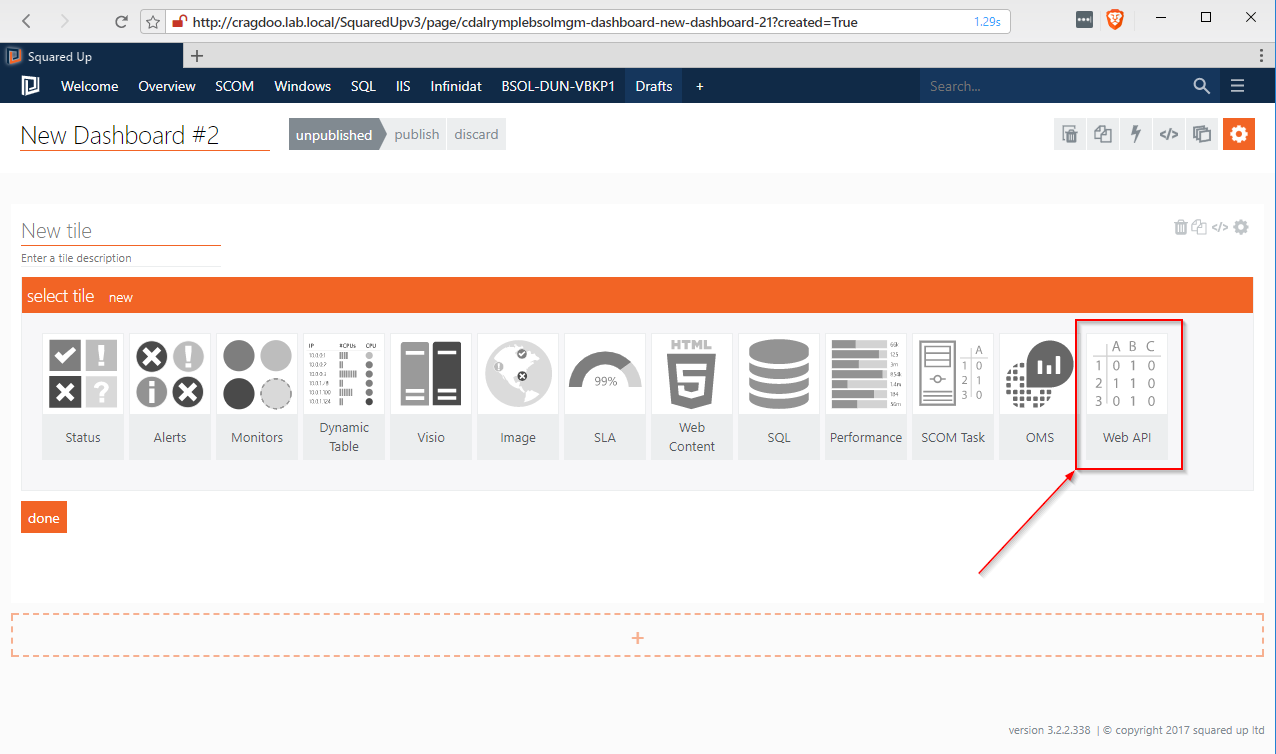Screen dimensions: 1276x754
Task: Choose the Monitors tile icon
Action: coord(257,396)
